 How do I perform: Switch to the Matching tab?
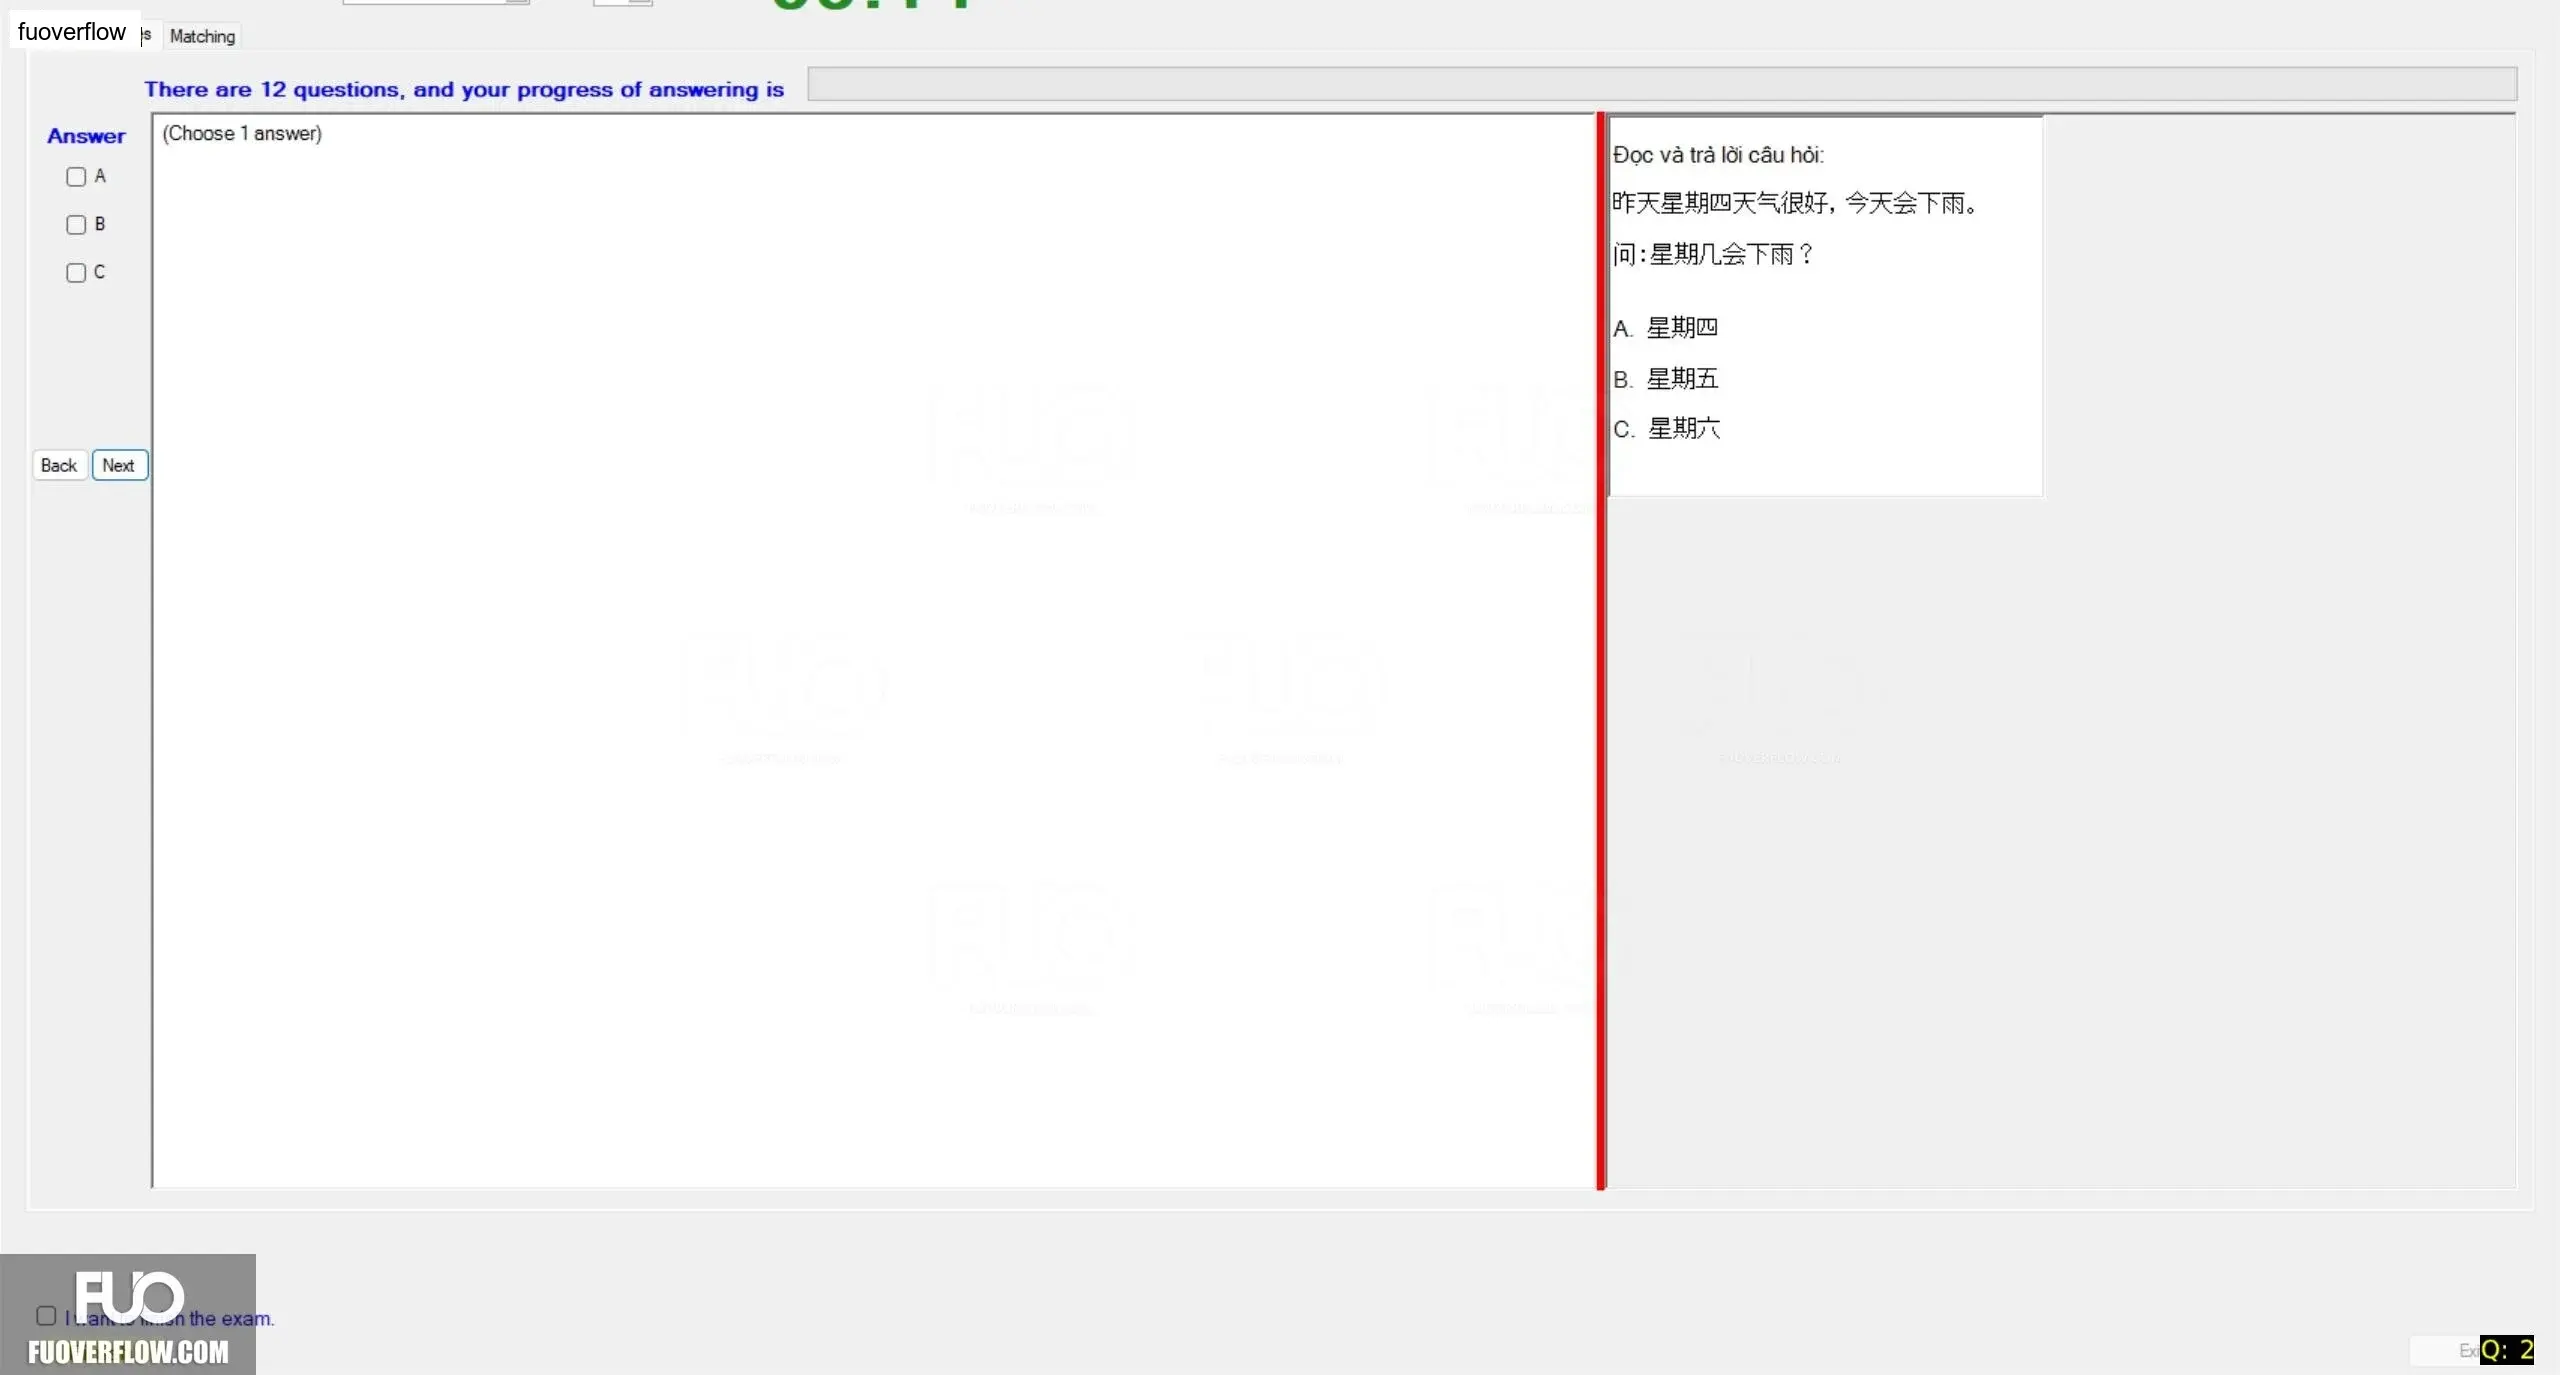202,36
